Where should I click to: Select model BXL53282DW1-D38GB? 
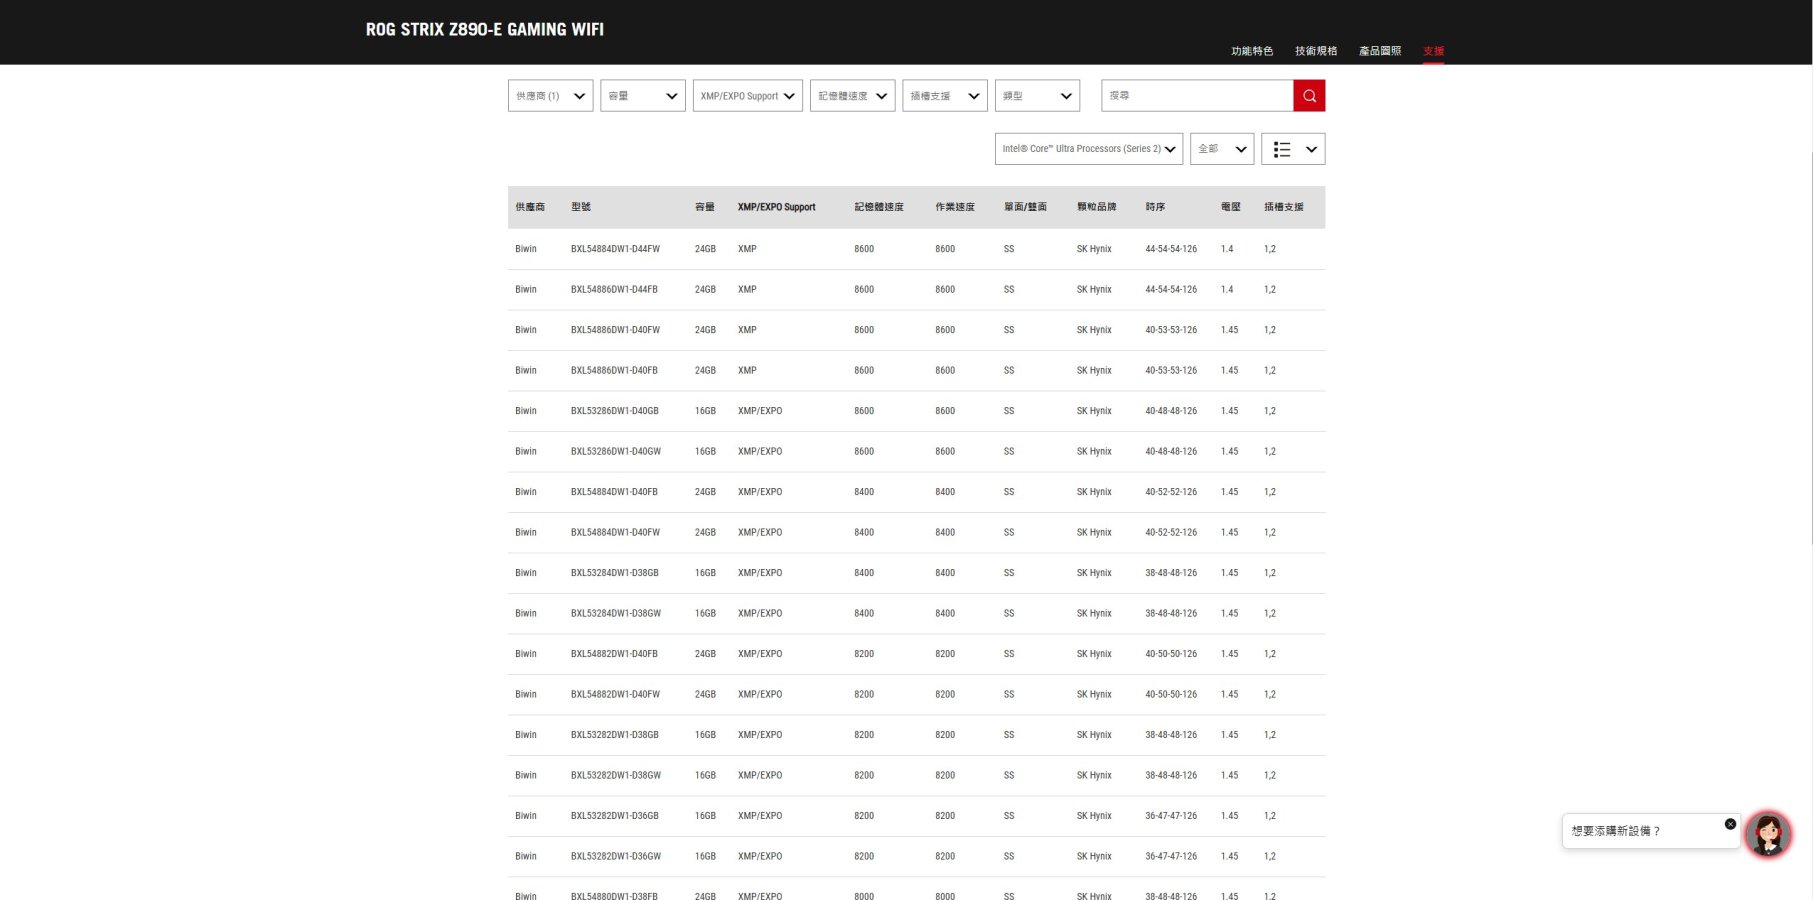point(615,735)
